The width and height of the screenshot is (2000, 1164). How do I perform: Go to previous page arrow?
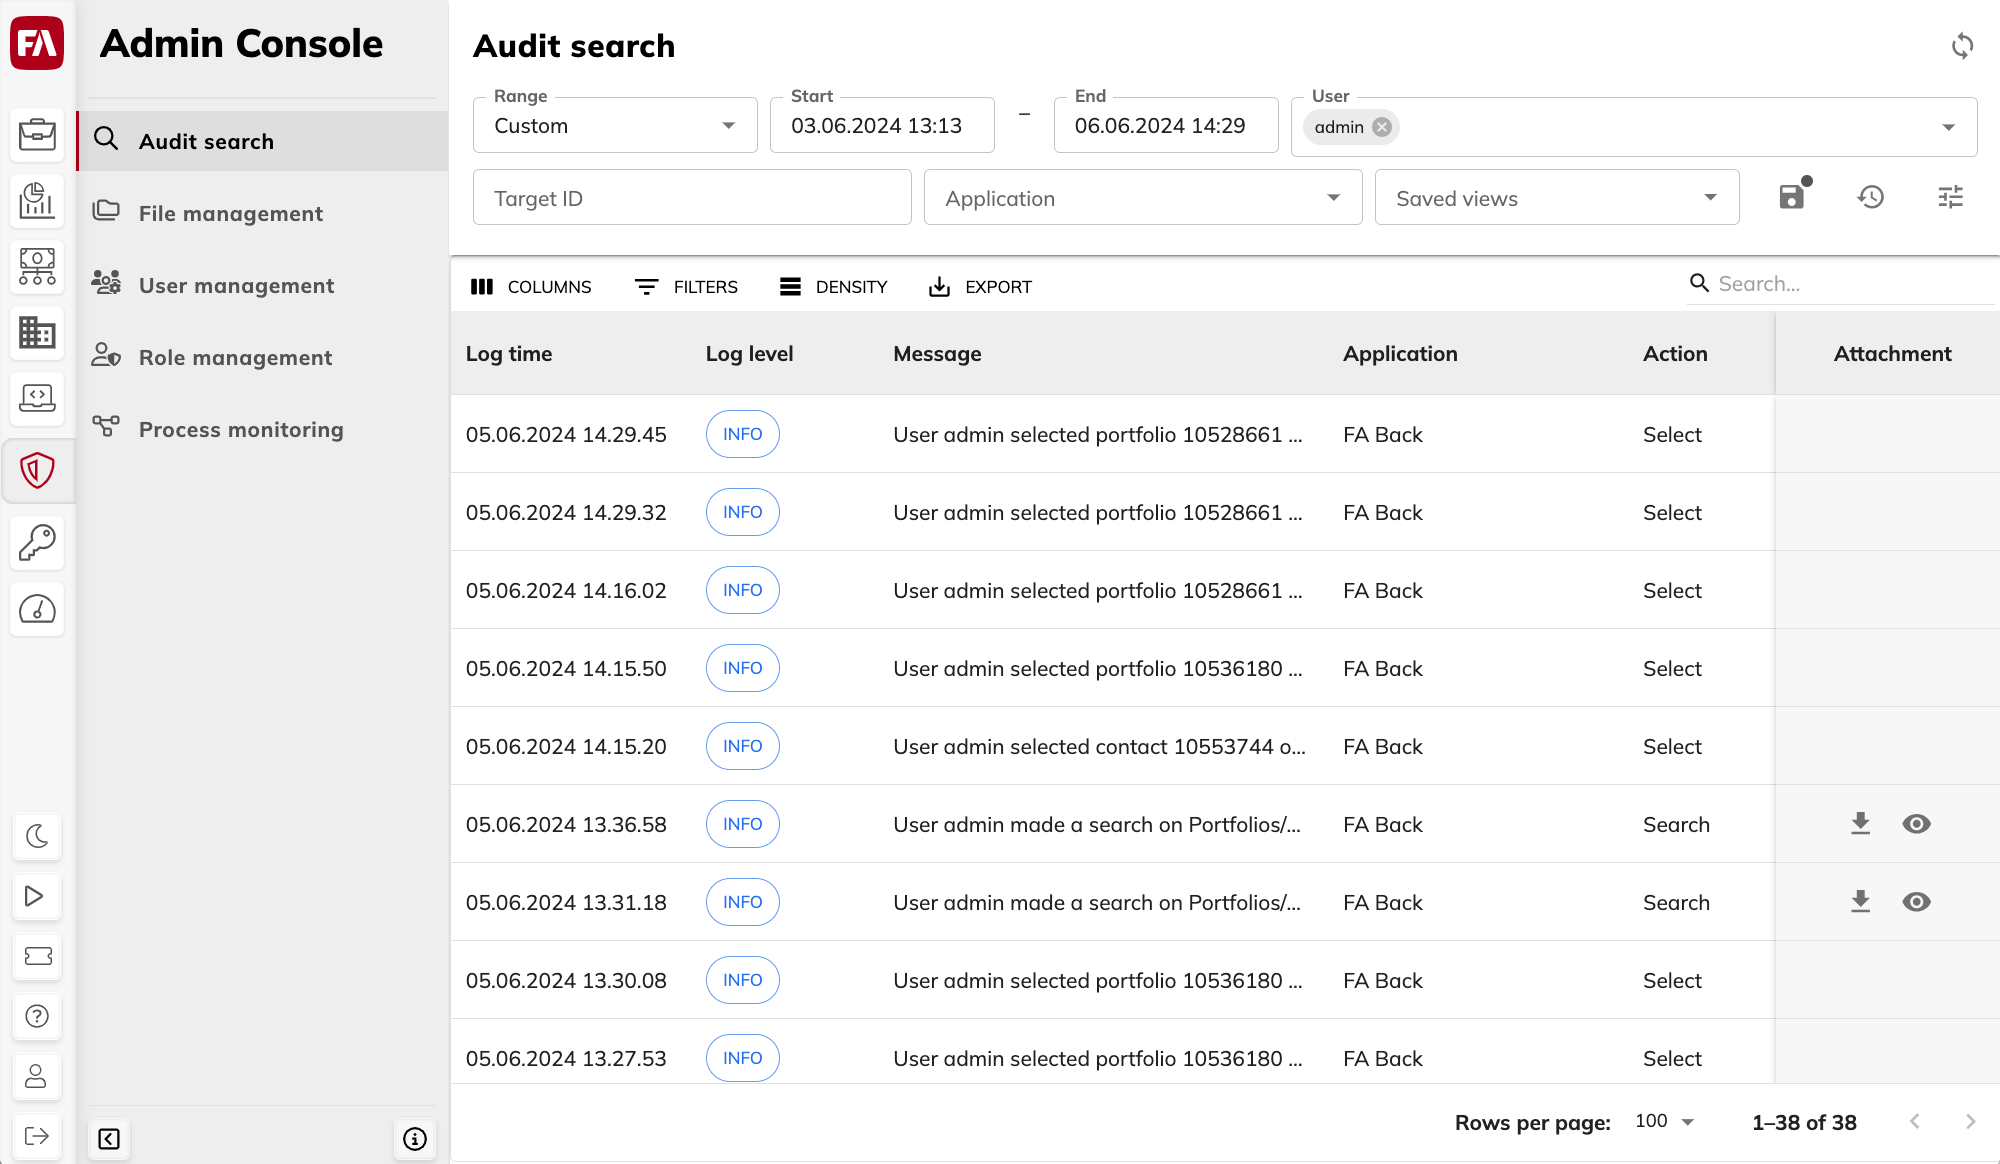1914,1122
